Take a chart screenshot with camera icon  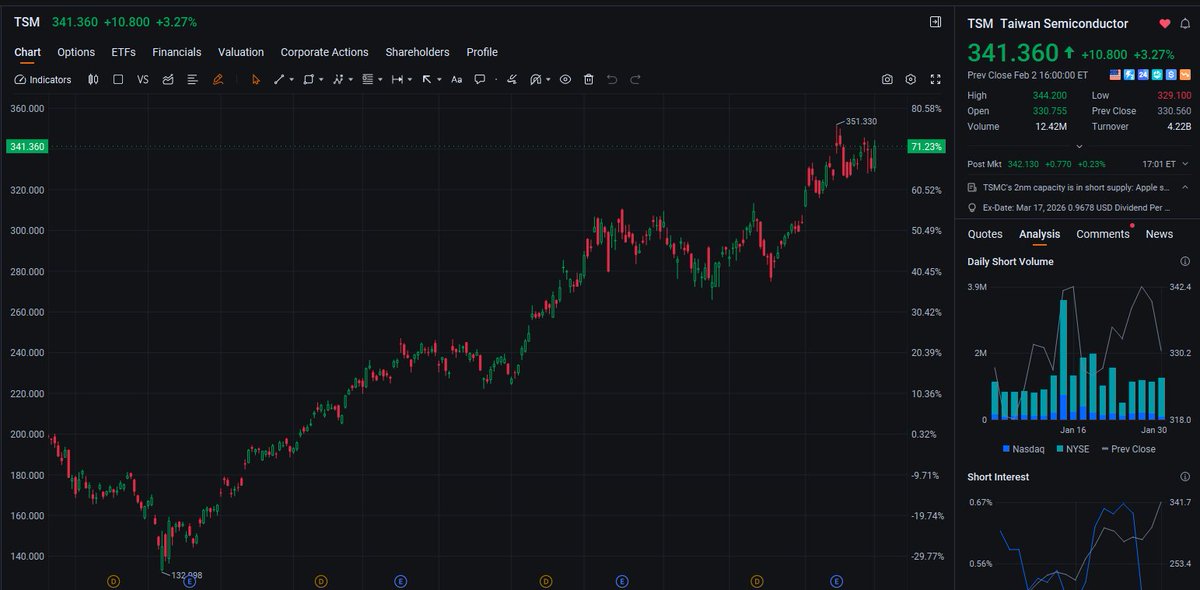pos(887,79)
